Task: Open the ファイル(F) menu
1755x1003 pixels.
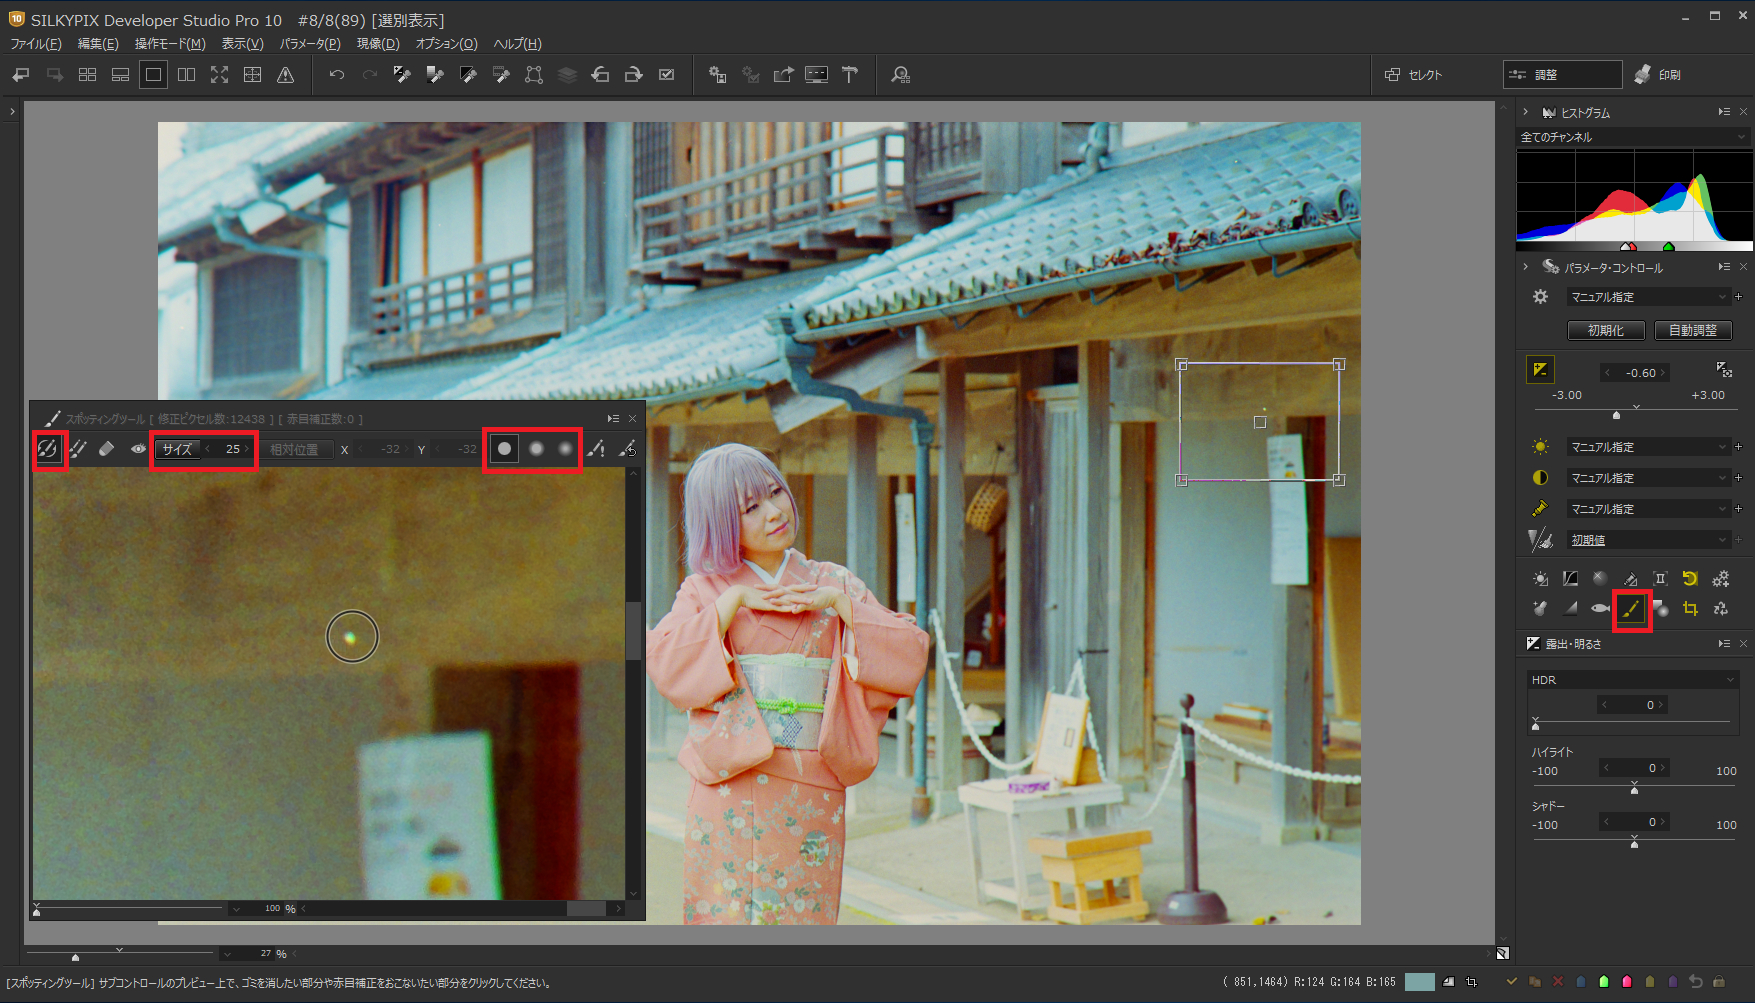Action: point(36,44)
